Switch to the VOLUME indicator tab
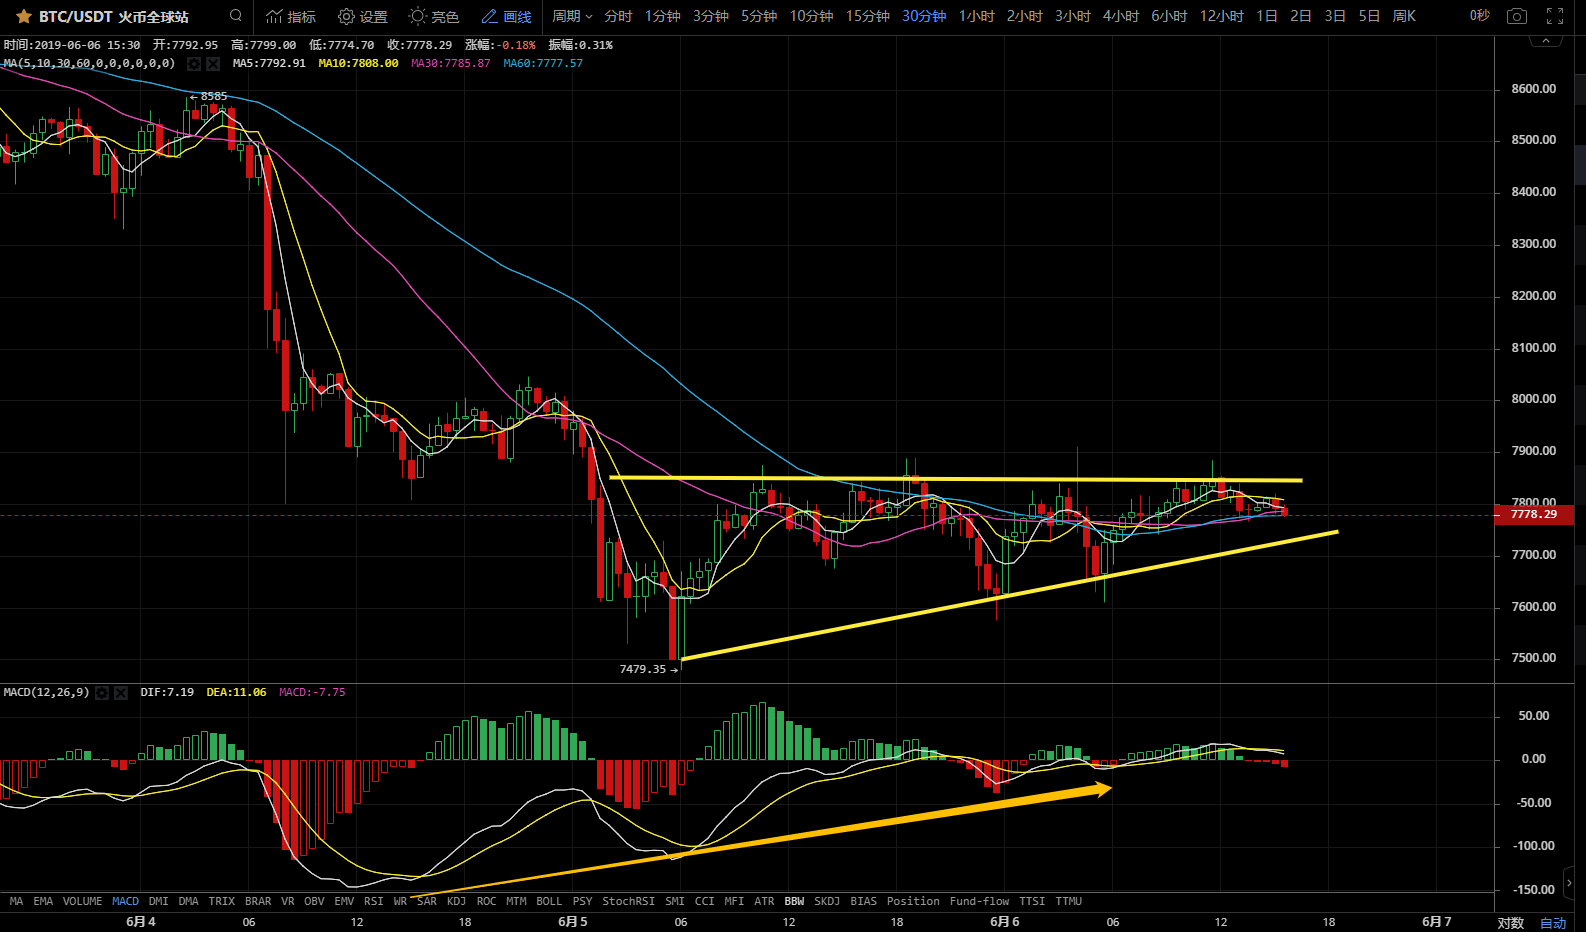1586x932 pixels. [x=82, y=901]
